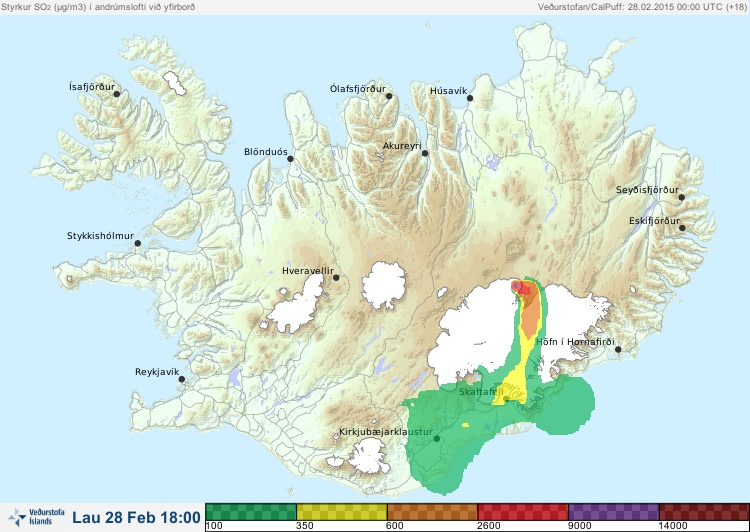Click the red 2600 legend swatch
The image size is (750, 532).
(523, 512)
